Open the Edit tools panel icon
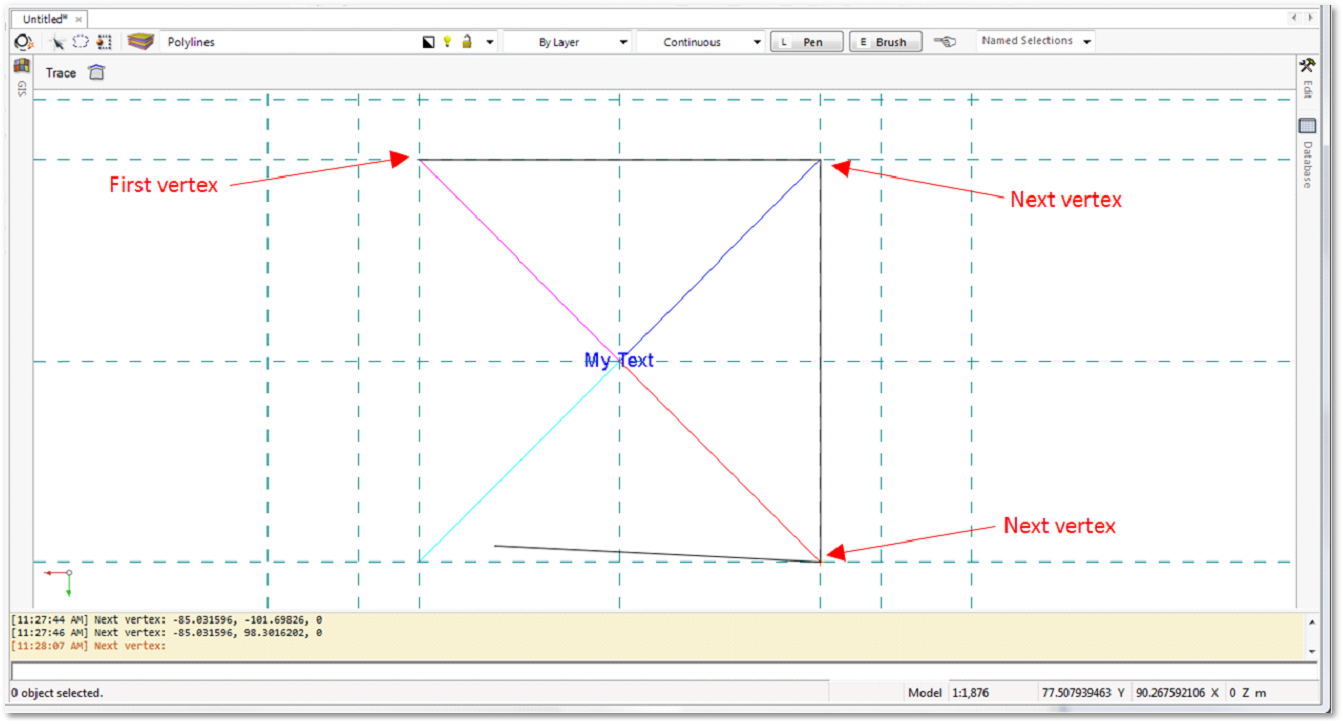 pyautogui.click(x=1307, y=65)
